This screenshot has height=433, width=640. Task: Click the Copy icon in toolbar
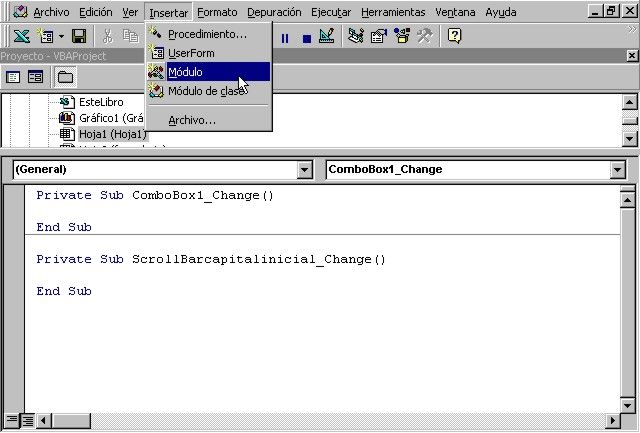pyautogui.click(x=131, y=36)
